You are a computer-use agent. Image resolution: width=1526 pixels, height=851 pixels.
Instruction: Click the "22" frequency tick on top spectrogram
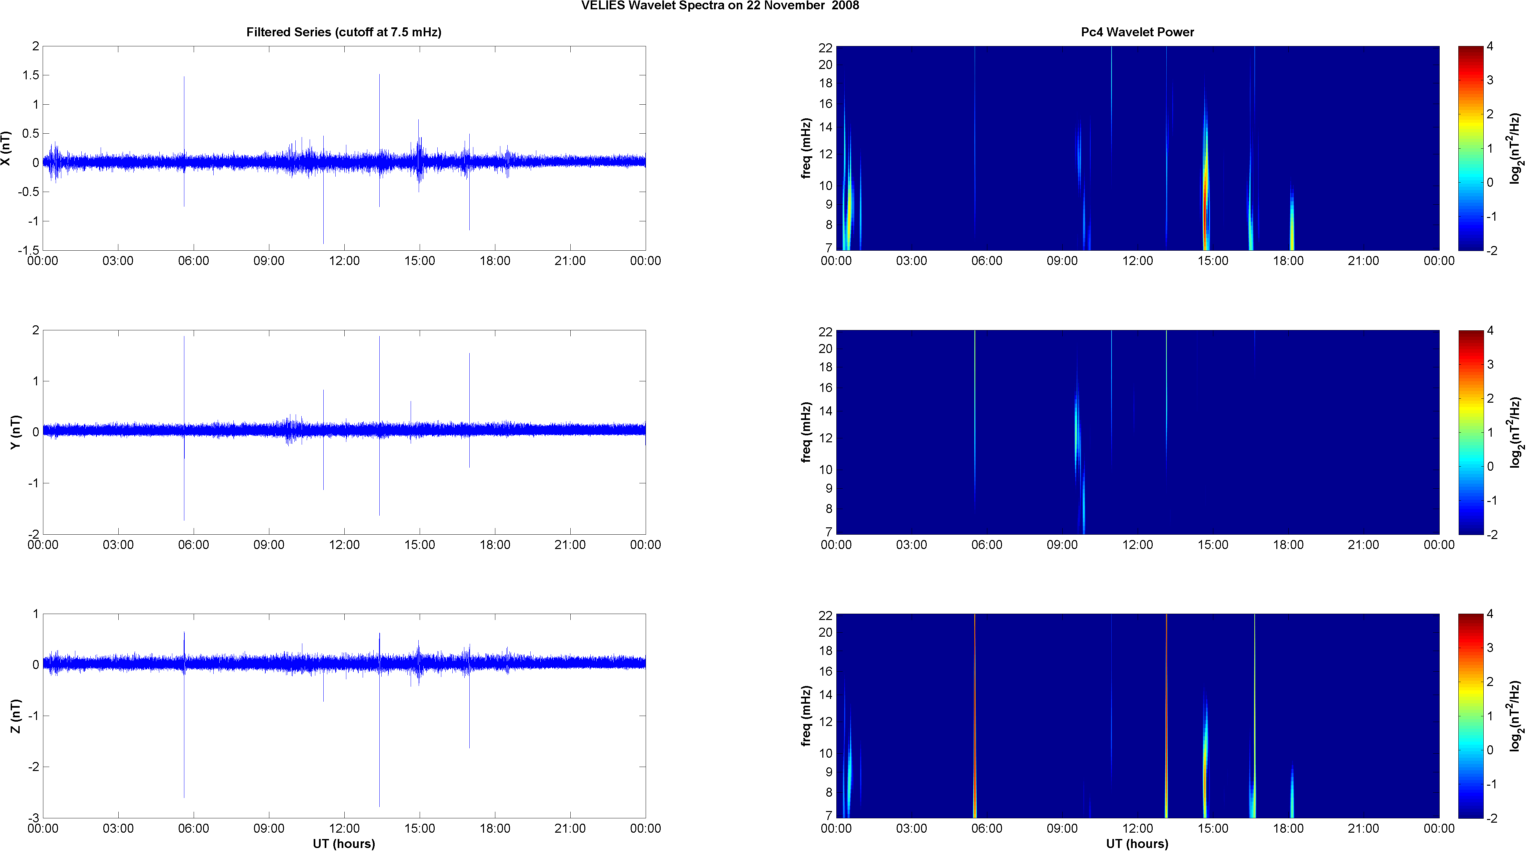click(825, 47)
